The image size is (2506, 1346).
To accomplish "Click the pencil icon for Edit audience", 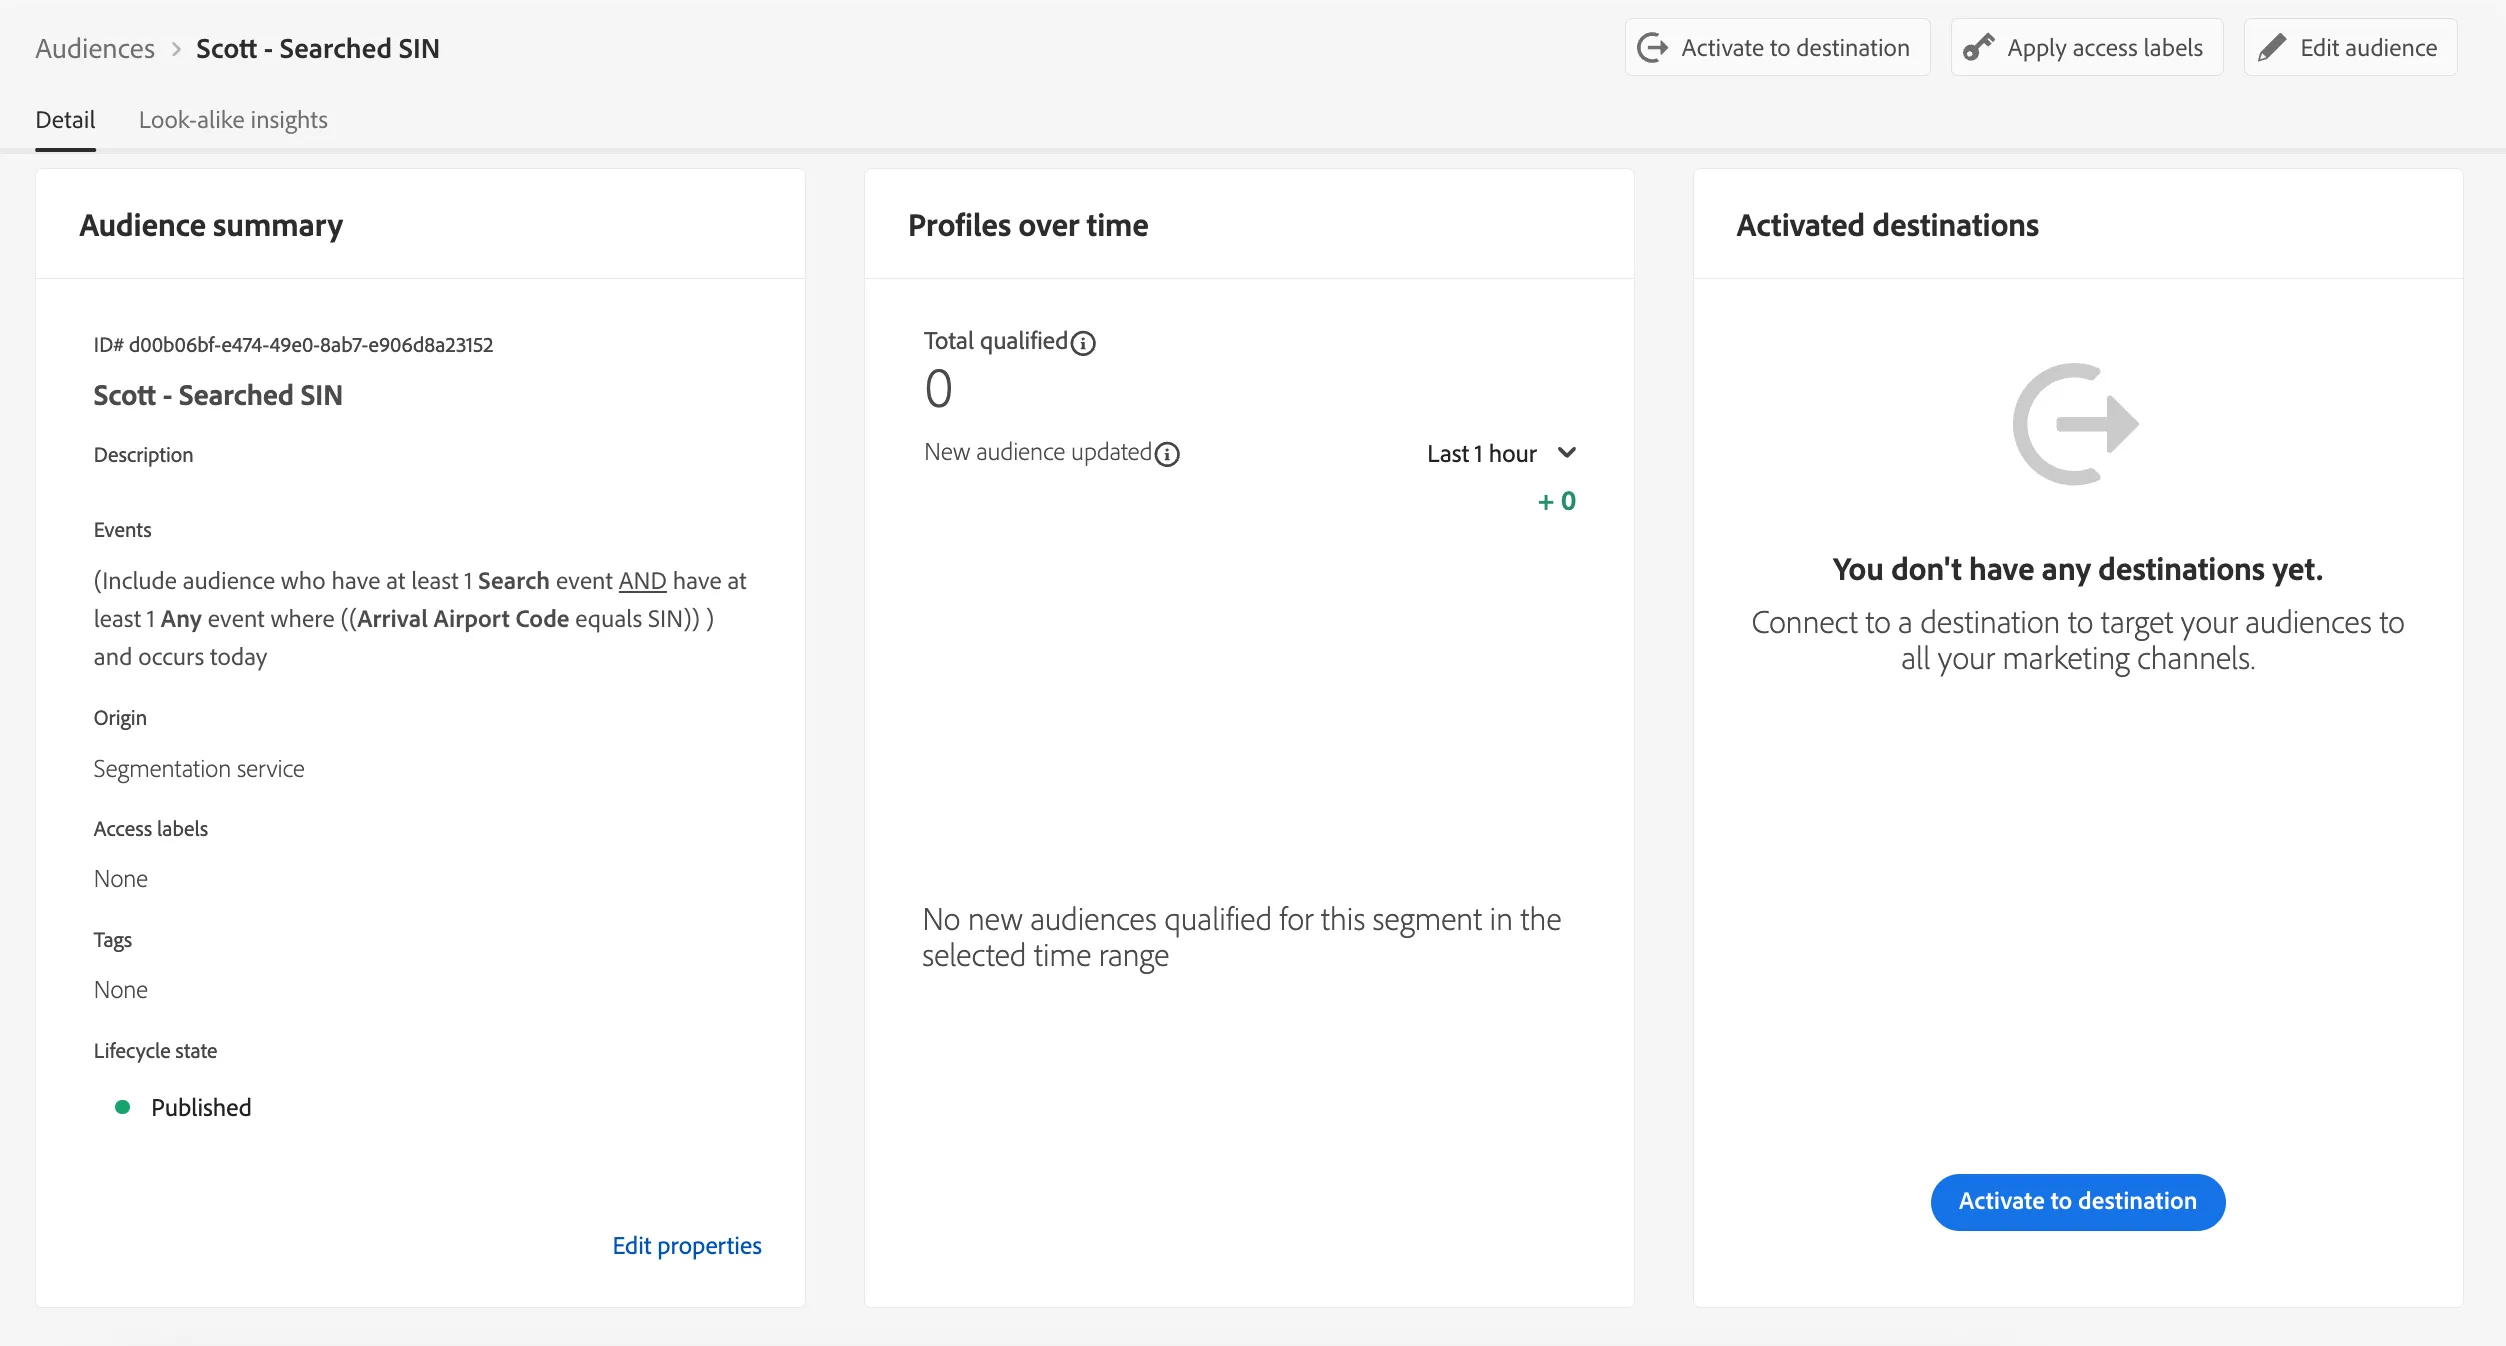I will click(x=2271, y=48).
